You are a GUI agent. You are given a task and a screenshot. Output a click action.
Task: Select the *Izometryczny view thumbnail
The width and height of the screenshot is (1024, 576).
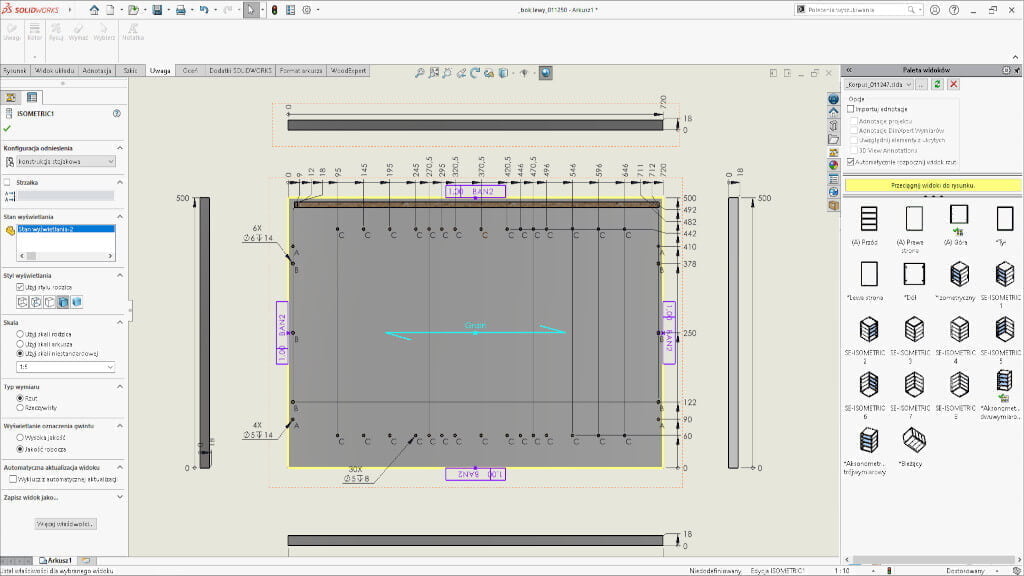pyautogui.click(x=959, y=274)
